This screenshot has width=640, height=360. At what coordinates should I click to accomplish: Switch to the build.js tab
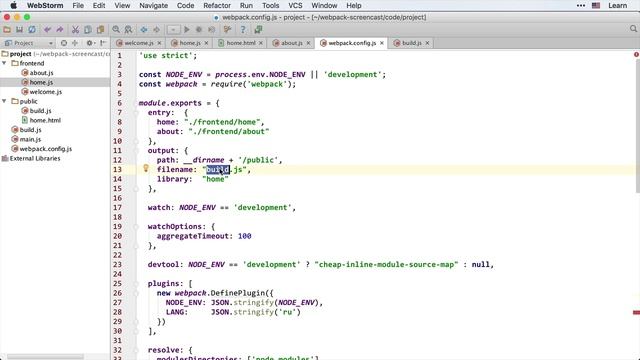[411, 43]
